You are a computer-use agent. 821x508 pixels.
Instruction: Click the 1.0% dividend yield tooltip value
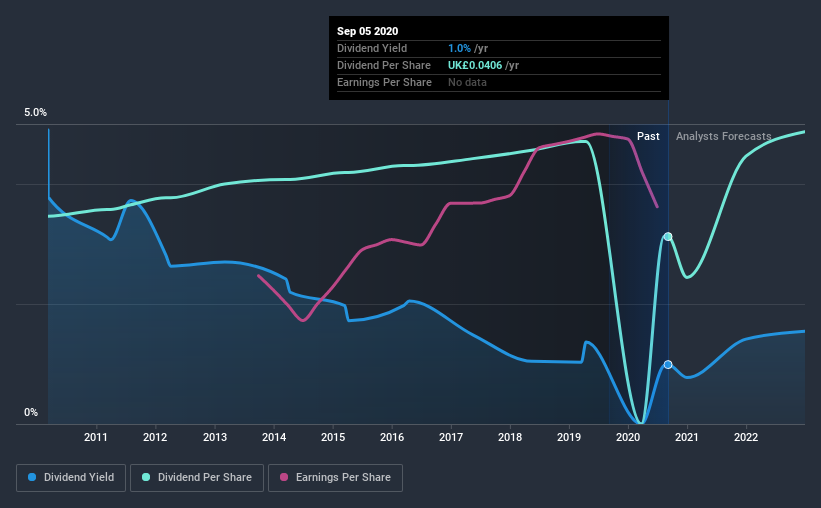(x=459, y=48)
